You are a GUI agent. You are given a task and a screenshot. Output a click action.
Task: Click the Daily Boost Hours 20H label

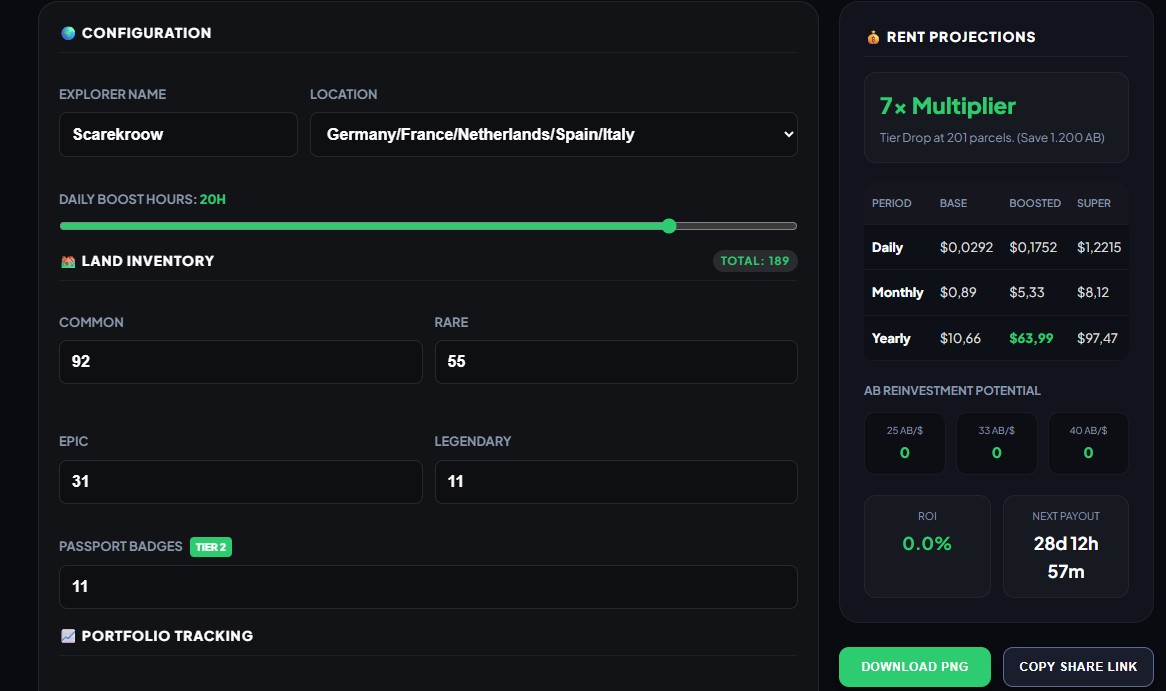[142, 199]
